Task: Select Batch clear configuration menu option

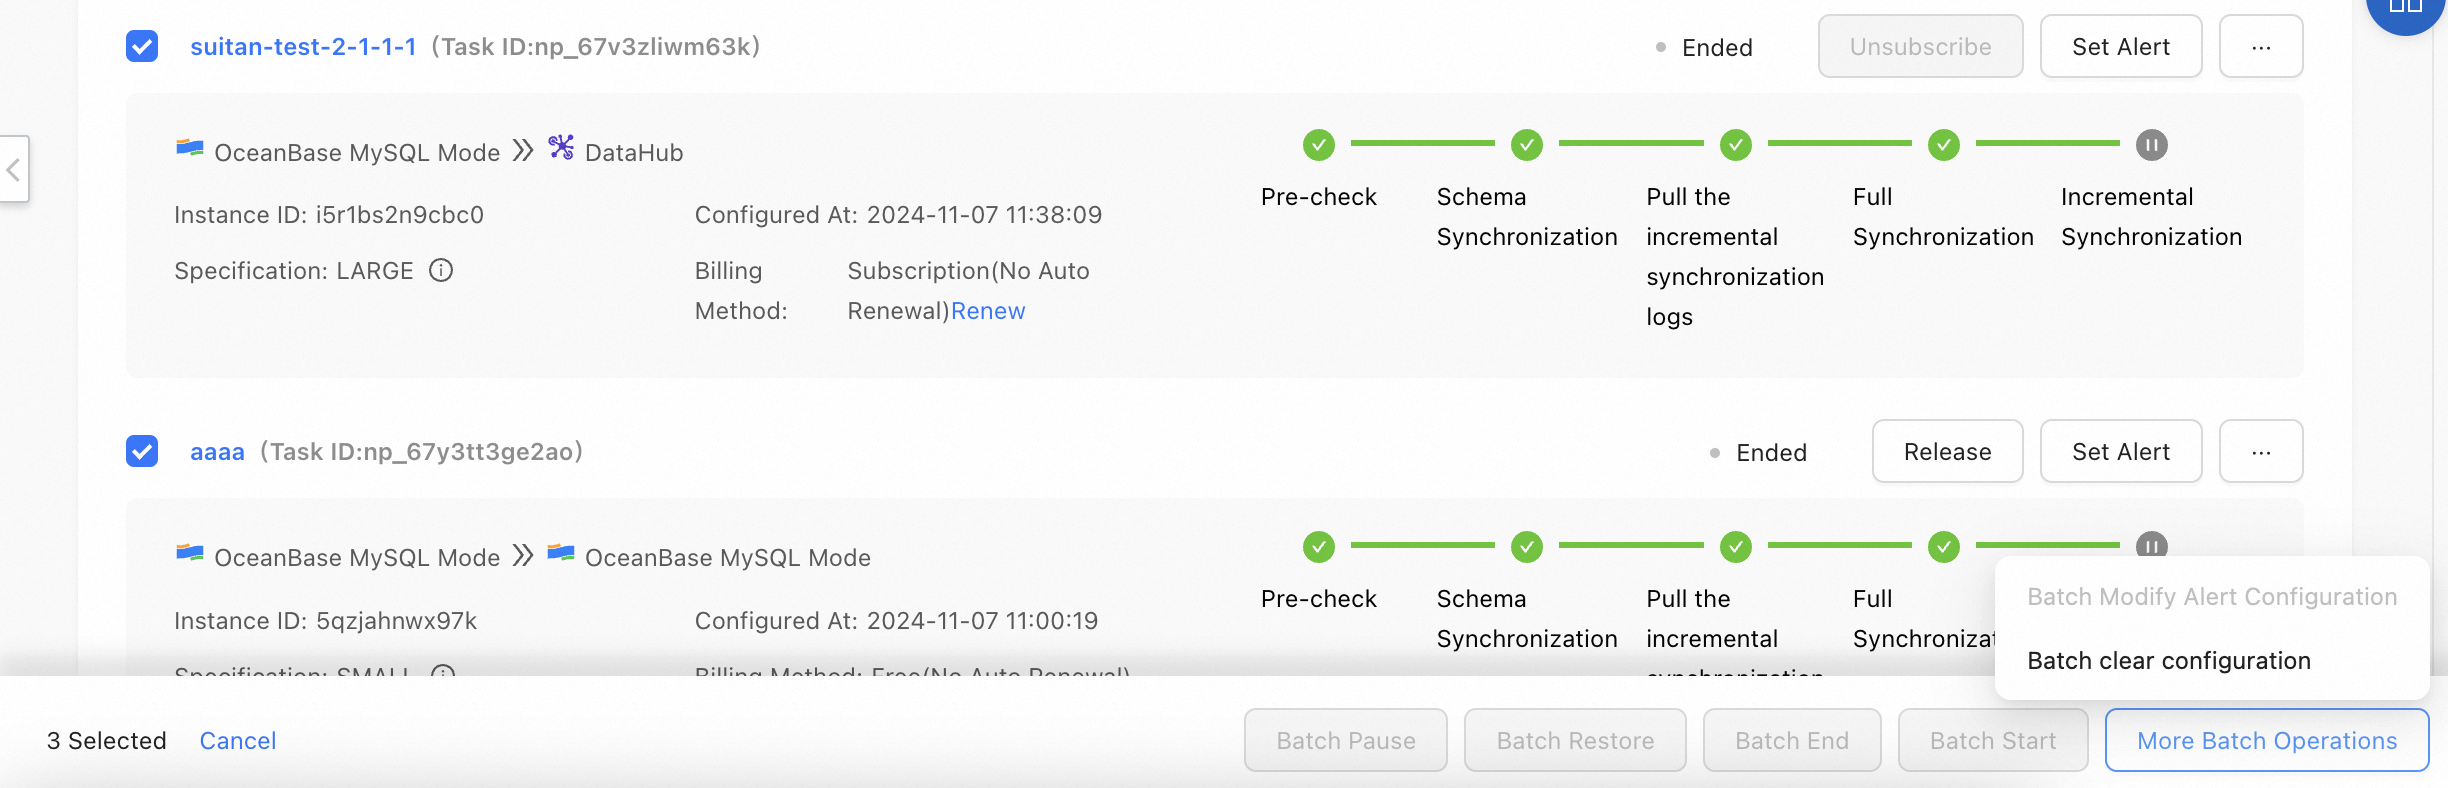Action: 2168,661
